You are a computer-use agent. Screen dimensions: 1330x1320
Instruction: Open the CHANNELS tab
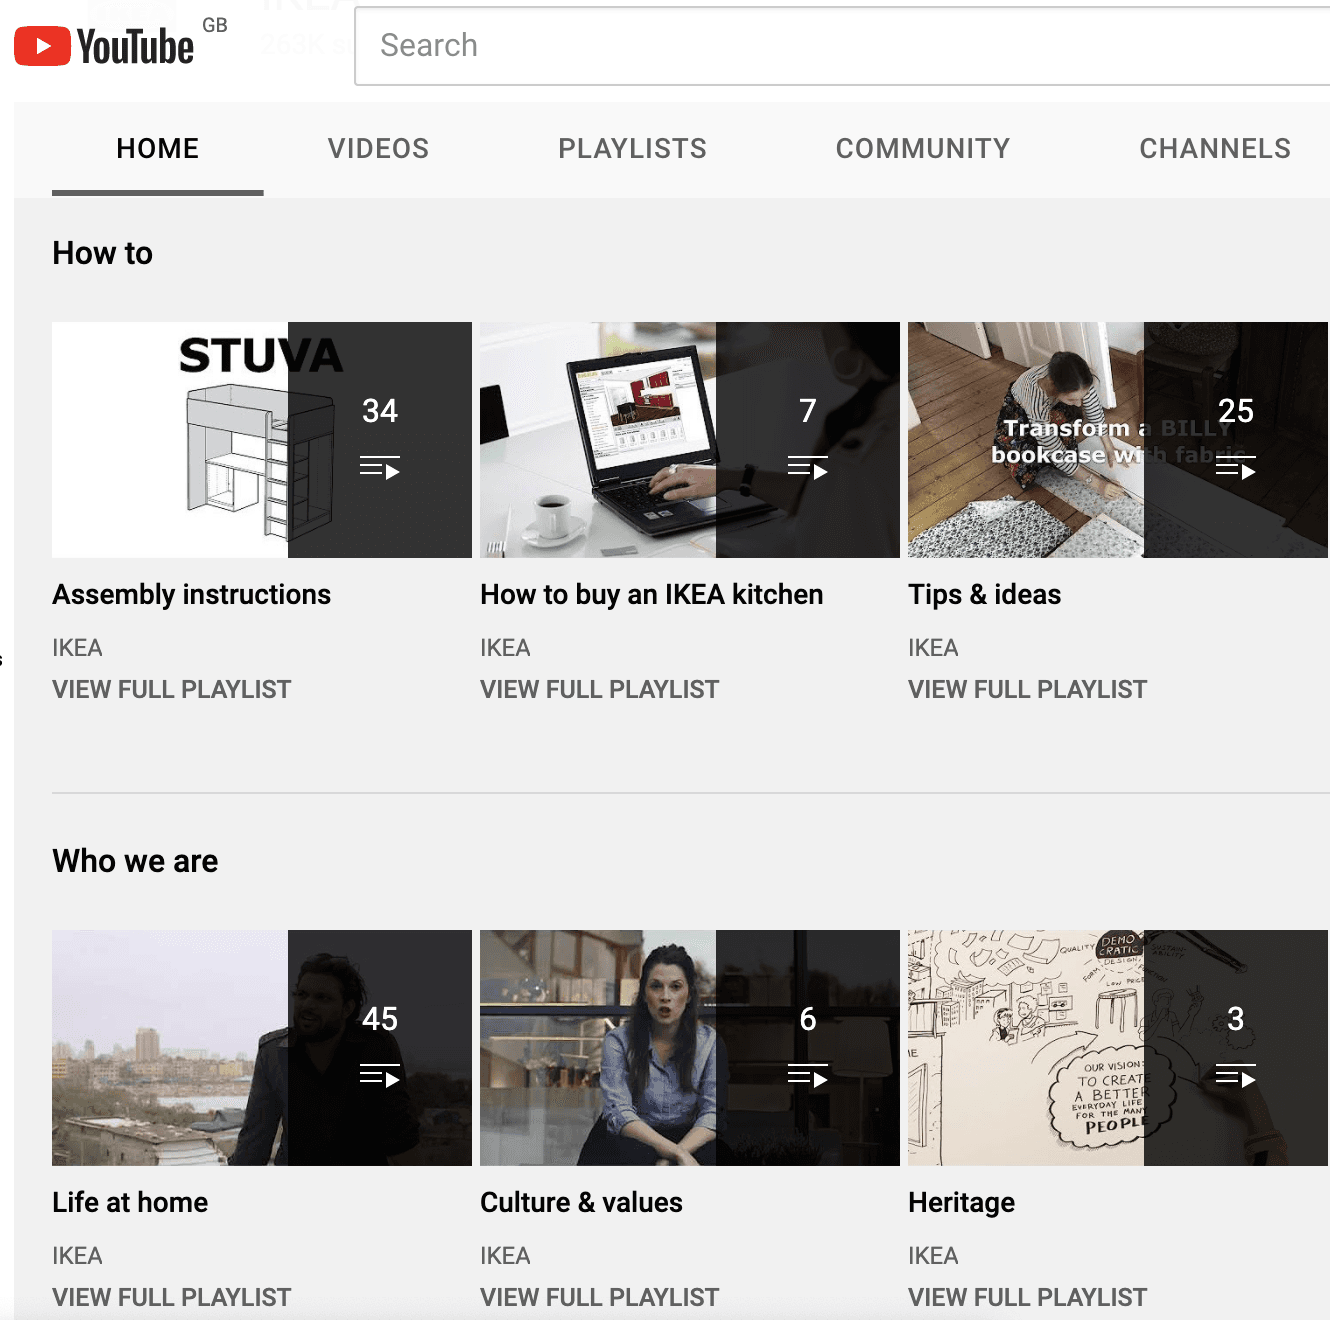coord(1215,149)
